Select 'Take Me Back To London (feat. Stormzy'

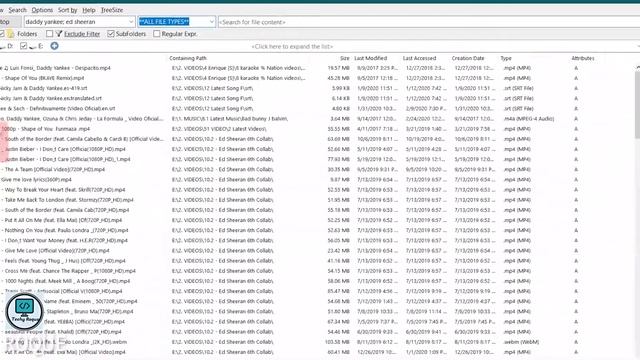(x=69, y=200)
